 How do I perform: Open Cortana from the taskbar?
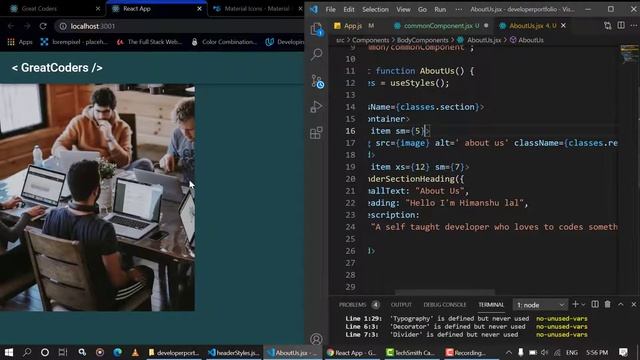[x=45, y=352]
